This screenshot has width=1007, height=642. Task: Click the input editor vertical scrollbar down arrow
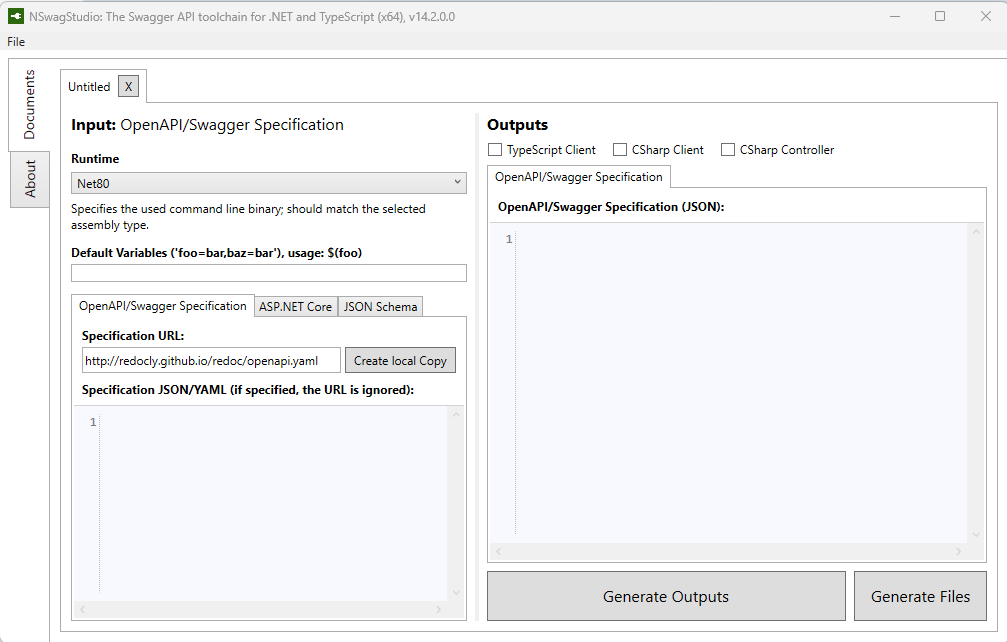click(x=456, y=593)
